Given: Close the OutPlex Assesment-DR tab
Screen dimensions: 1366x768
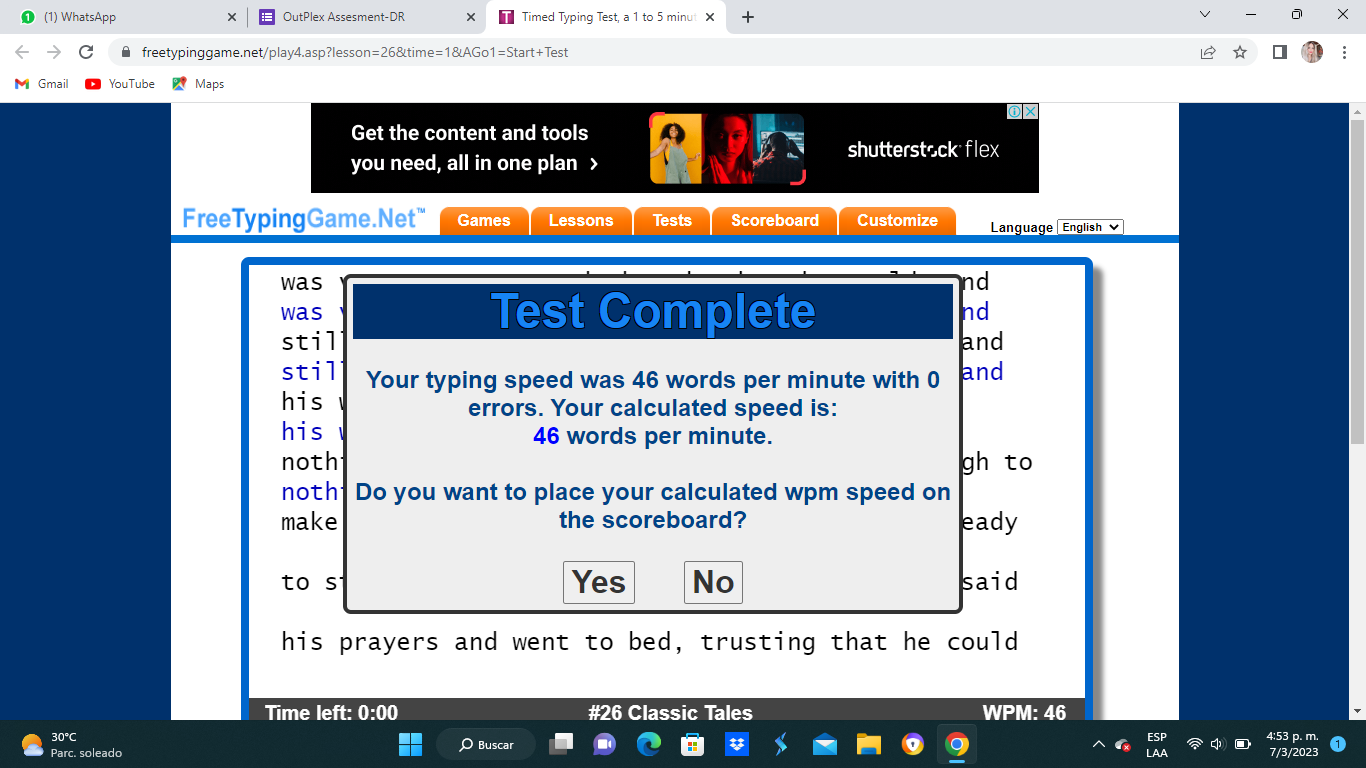Looking at the screenshot, I should tap(471, 17).
